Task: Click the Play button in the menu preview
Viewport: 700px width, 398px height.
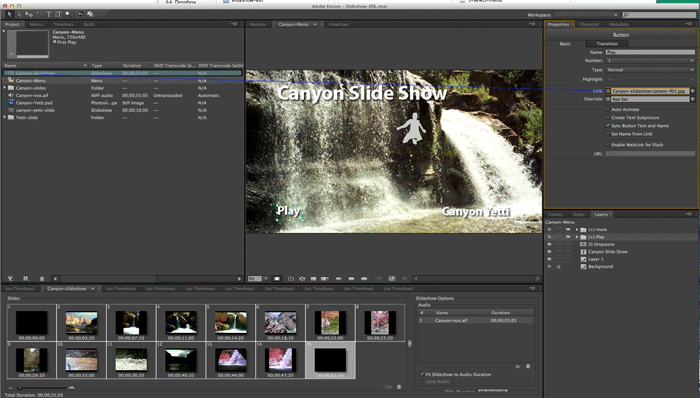Action: pos(288,211)
